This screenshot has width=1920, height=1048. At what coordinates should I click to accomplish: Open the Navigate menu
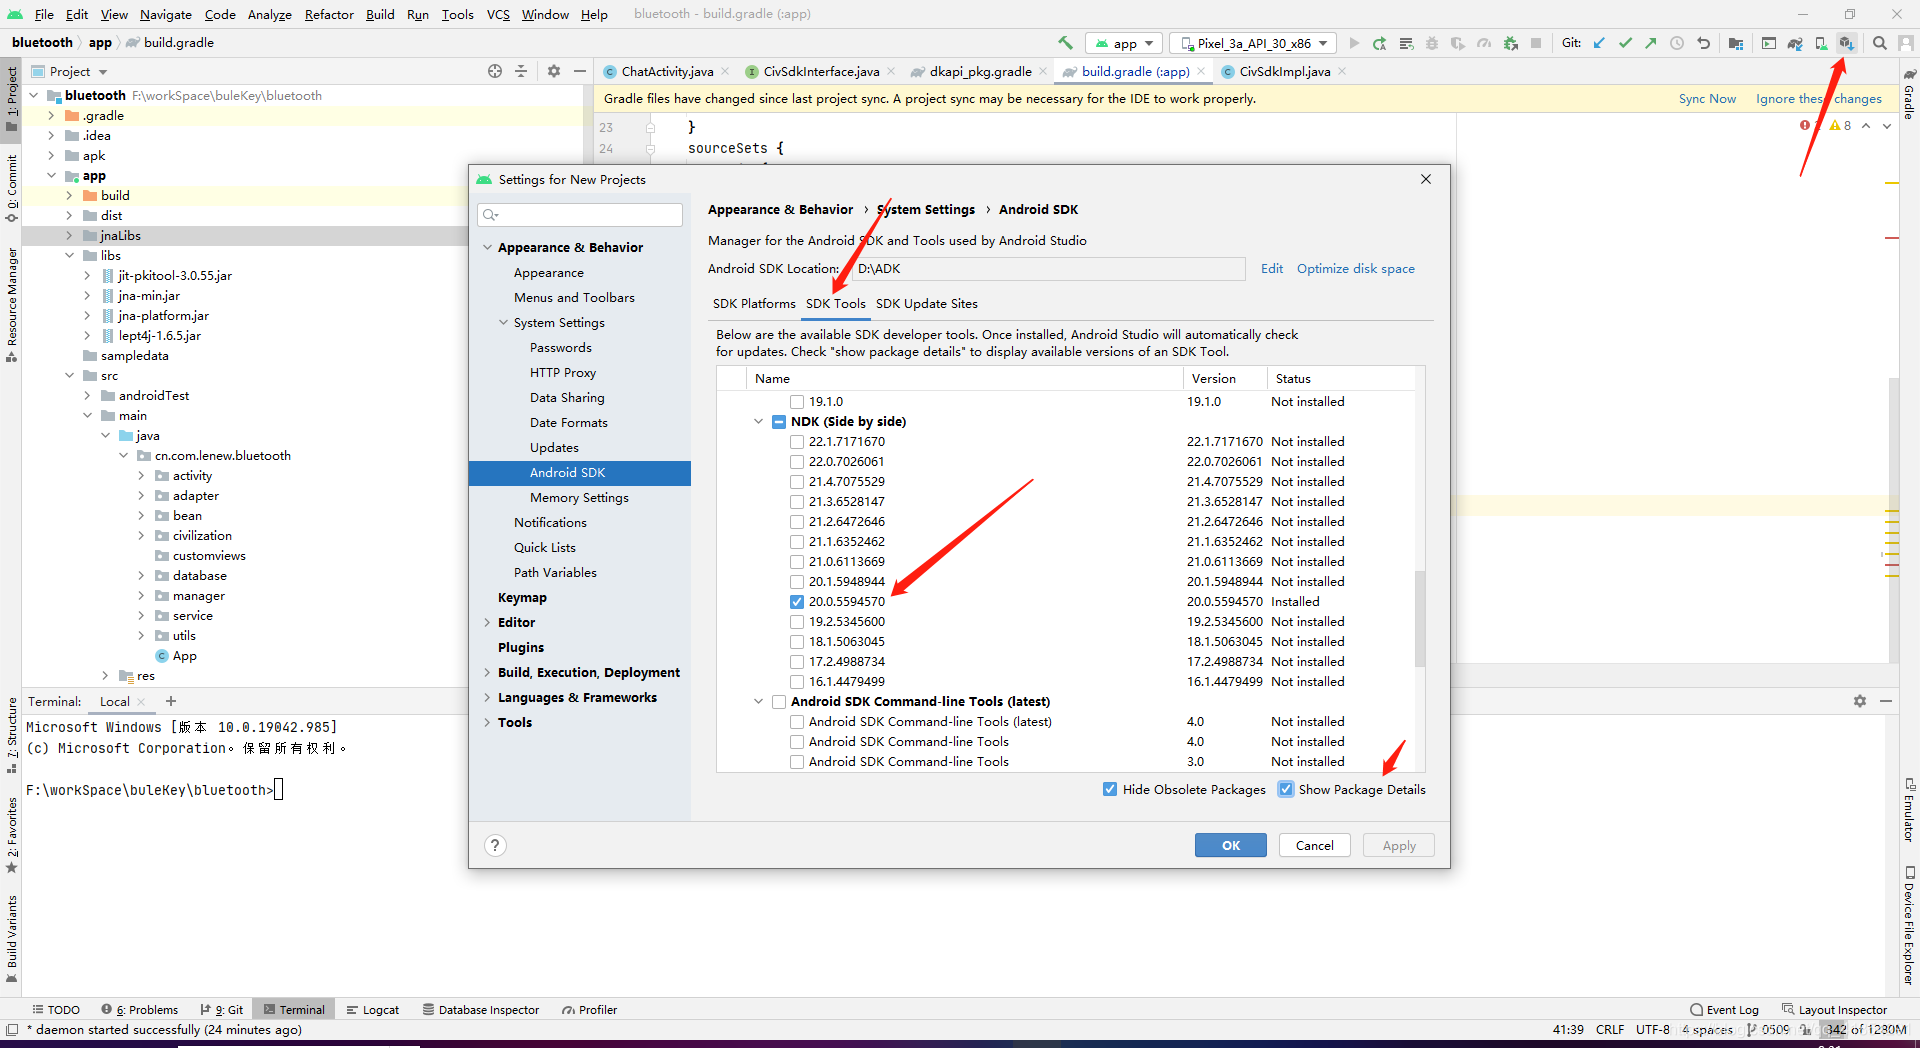(165, 14)
